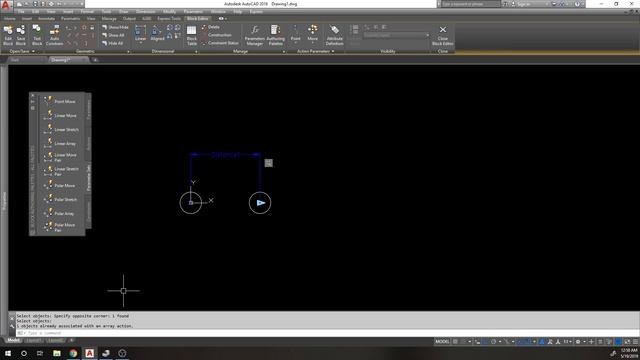Open Chrome from the taskbar
Screen dimensions: 640x360
pyautogui.click(x=73, y=353)
